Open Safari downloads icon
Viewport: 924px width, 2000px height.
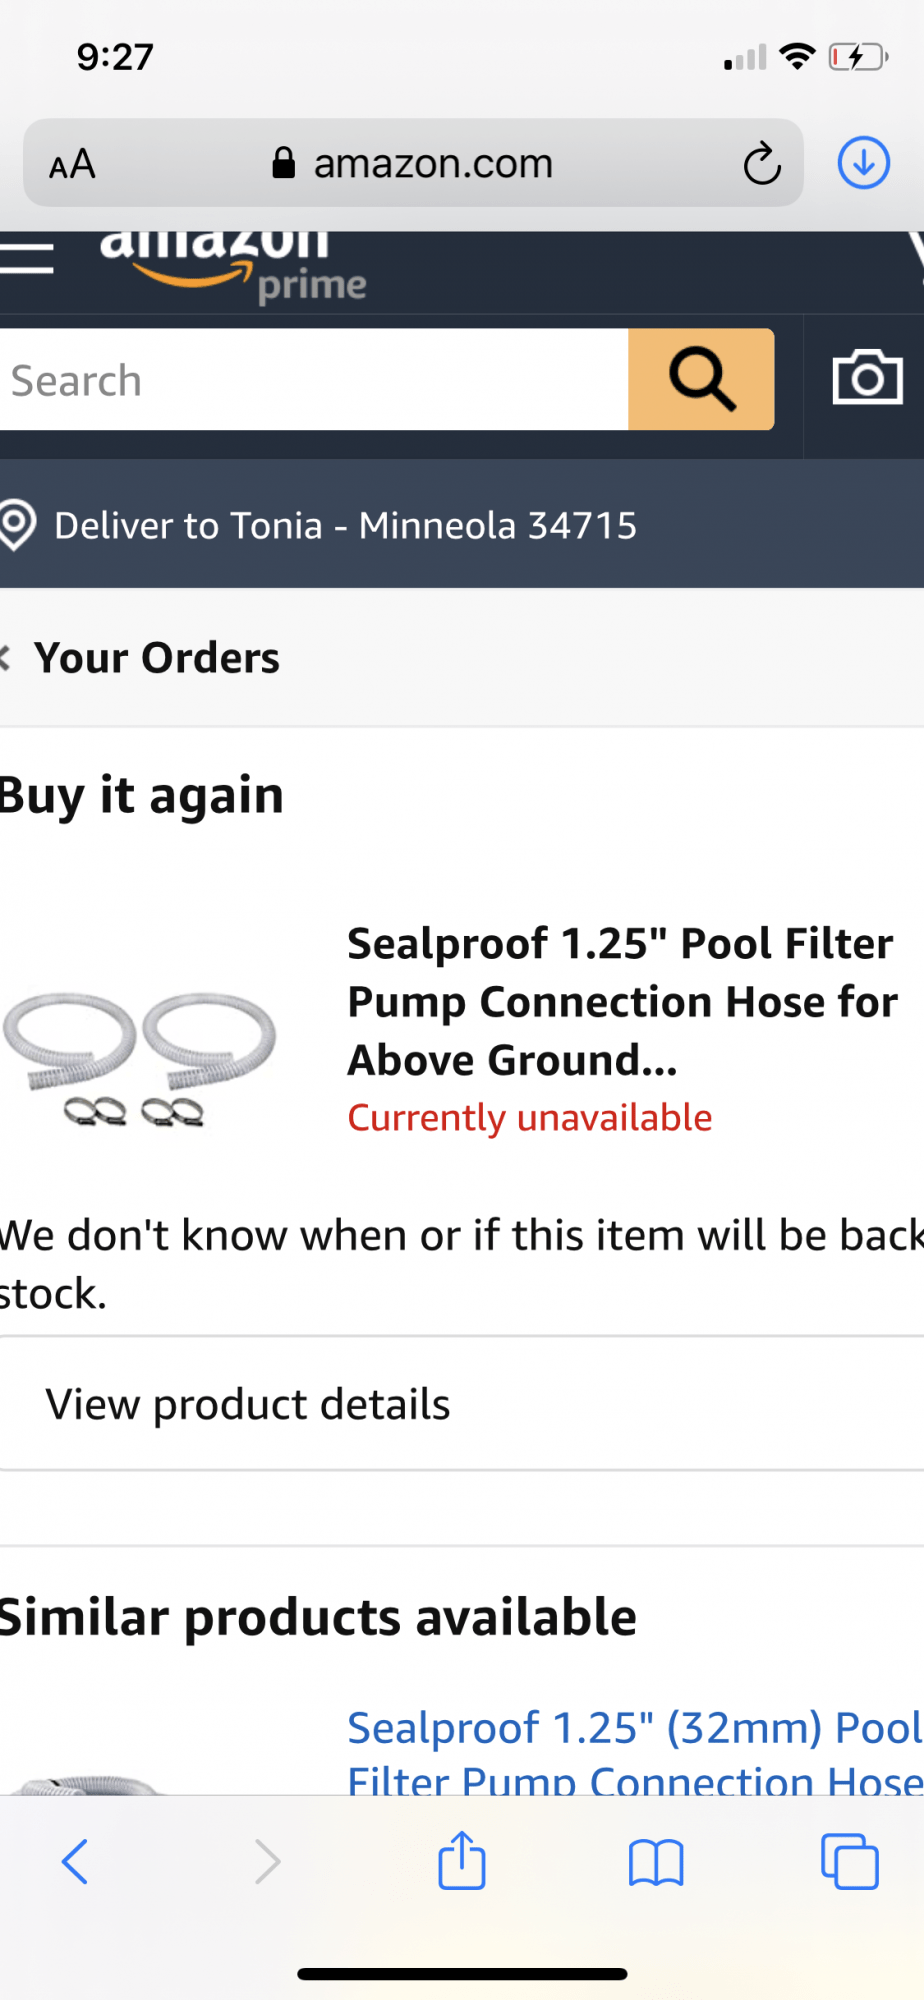864,162
